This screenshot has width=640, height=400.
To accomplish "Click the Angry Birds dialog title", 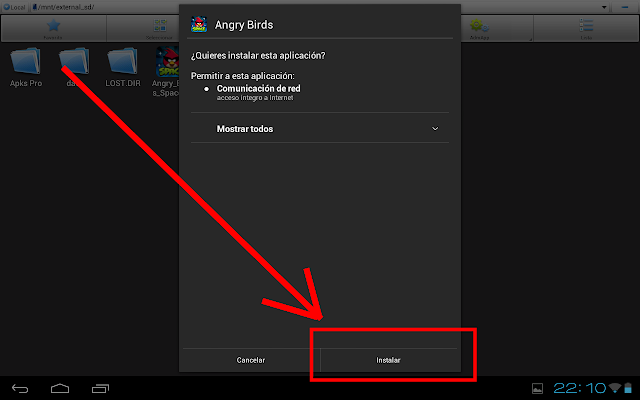I will (244, 25).
